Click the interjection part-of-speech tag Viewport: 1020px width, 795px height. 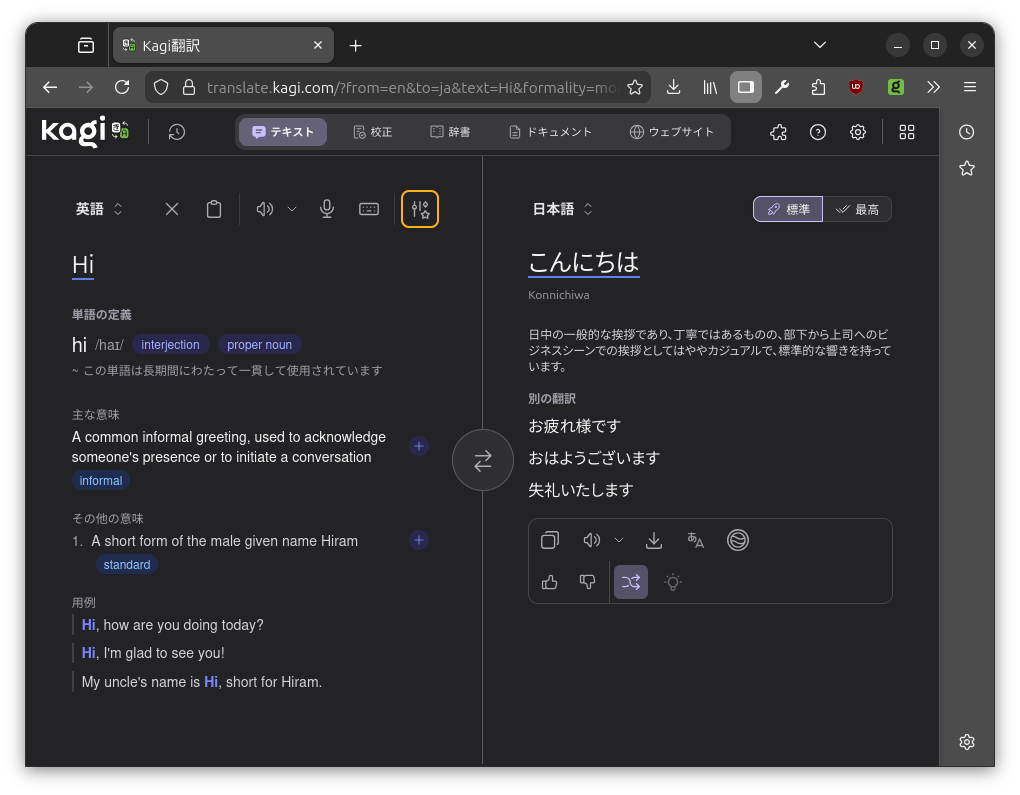pyautogui.click(x=170, y=345)
